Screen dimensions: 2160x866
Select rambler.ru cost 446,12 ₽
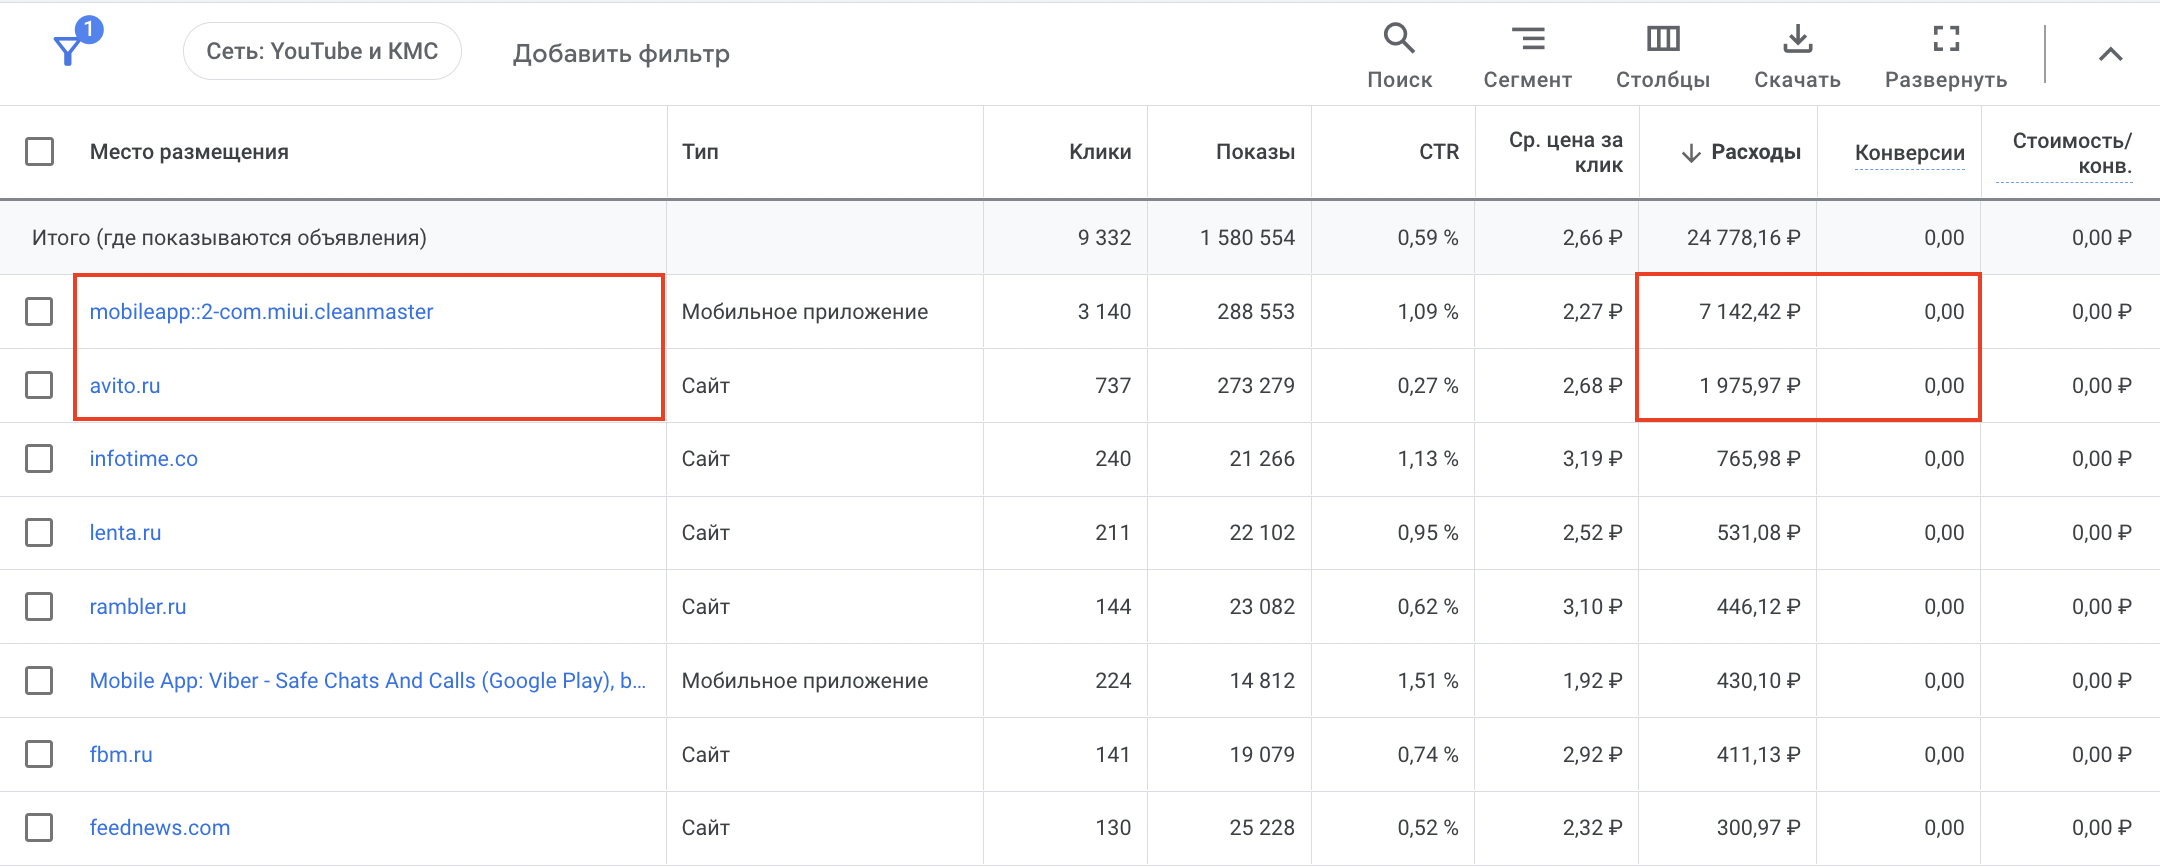tap(1759, 607)
